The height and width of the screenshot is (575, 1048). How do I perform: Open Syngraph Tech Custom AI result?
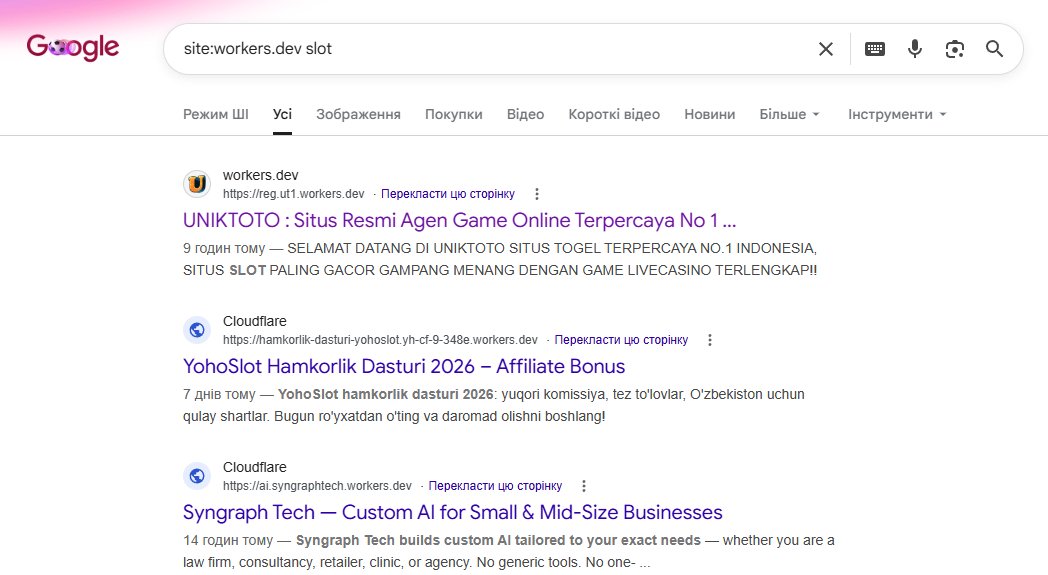453,512
